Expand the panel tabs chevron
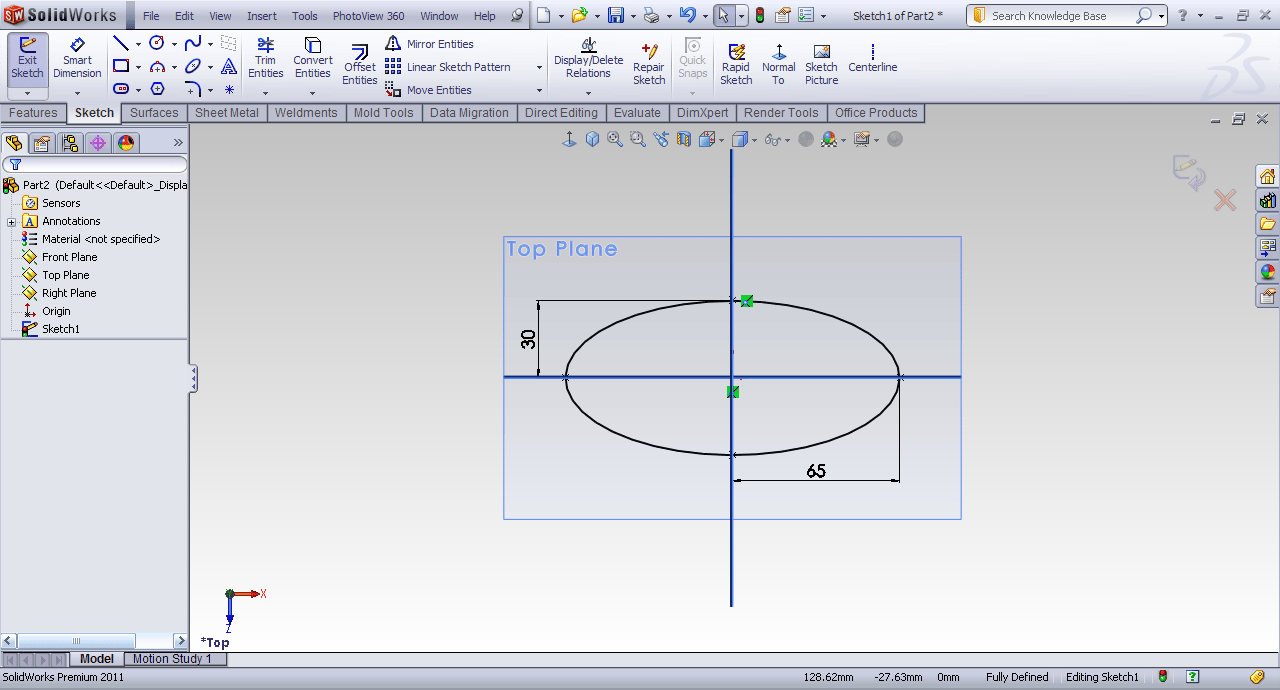 [x=178, y=143]
